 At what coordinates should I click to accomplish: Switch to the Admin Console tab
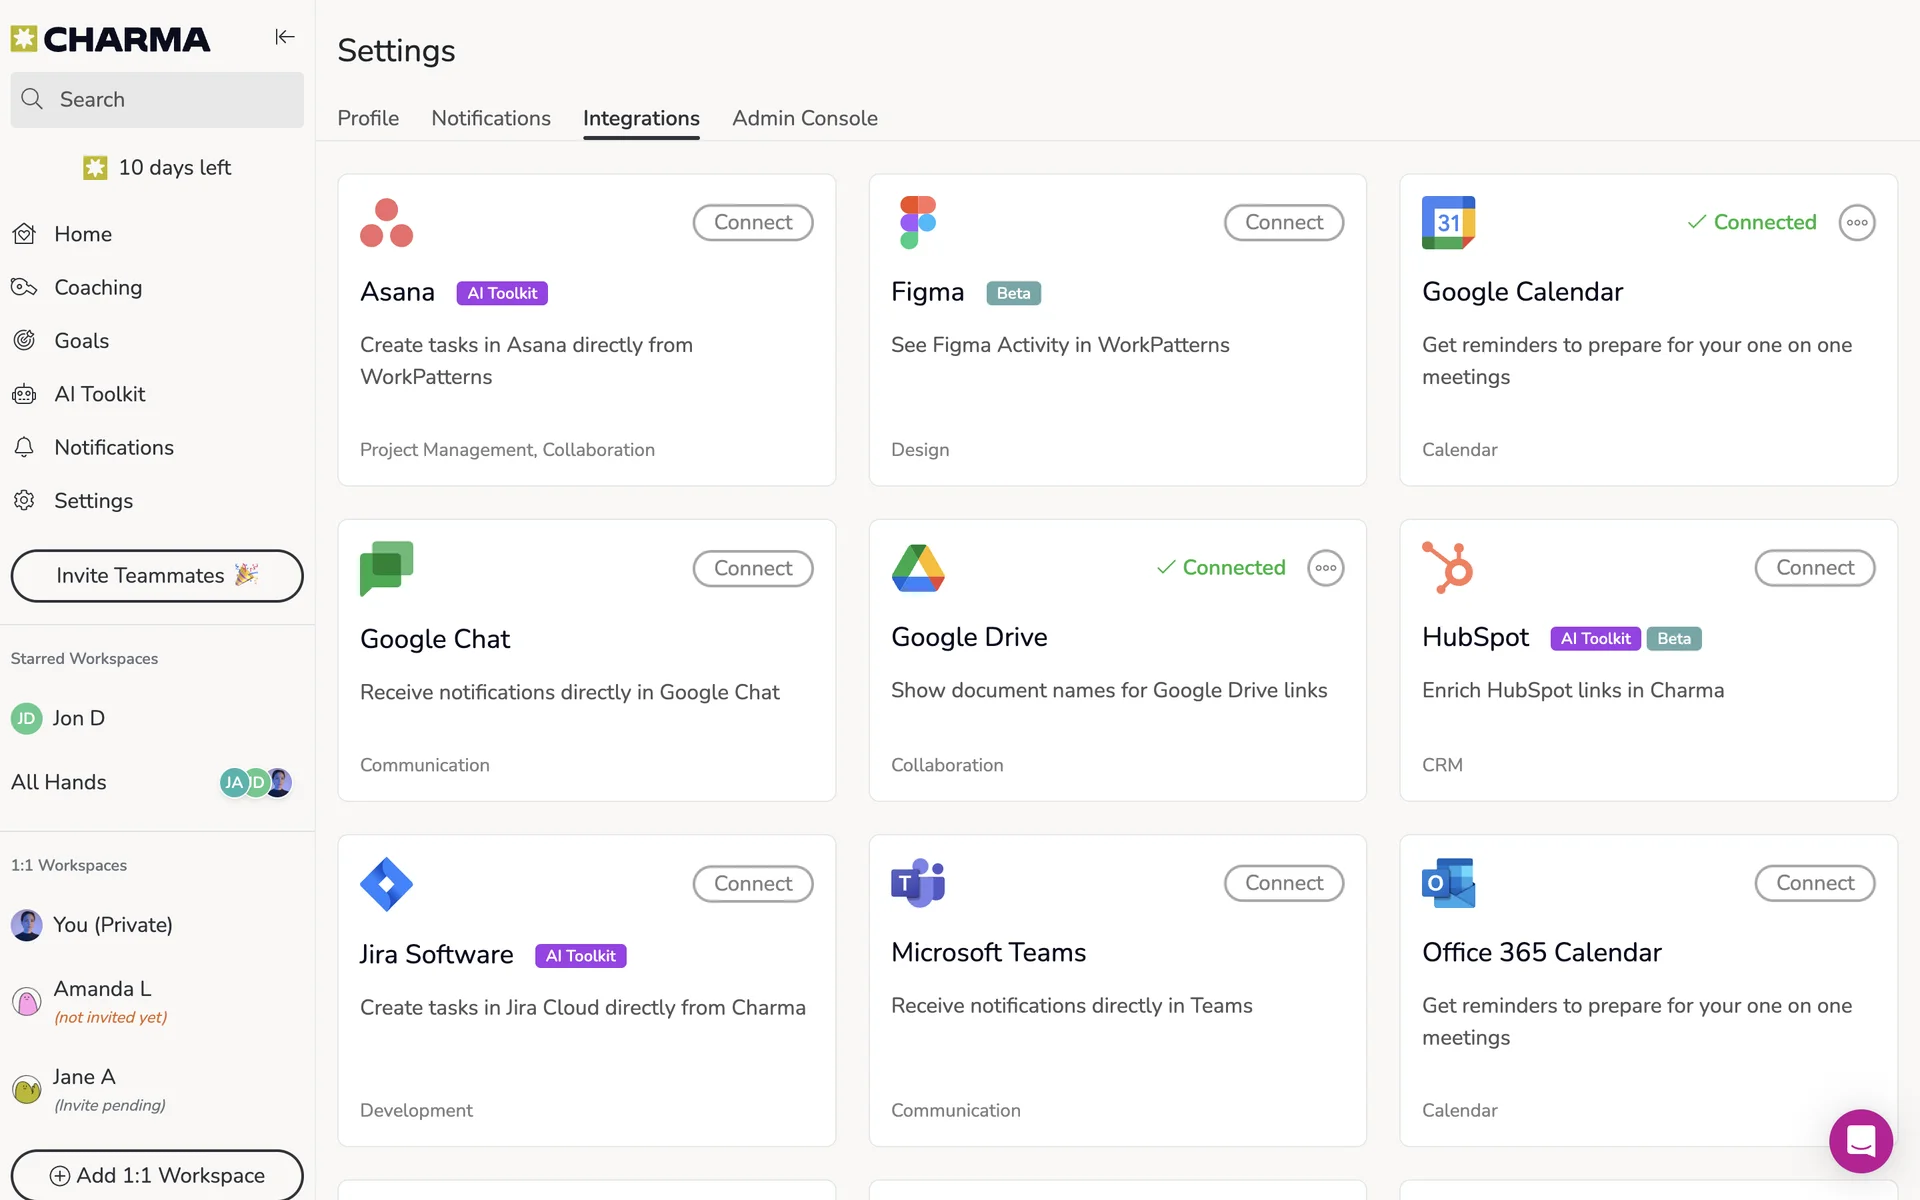804,118
